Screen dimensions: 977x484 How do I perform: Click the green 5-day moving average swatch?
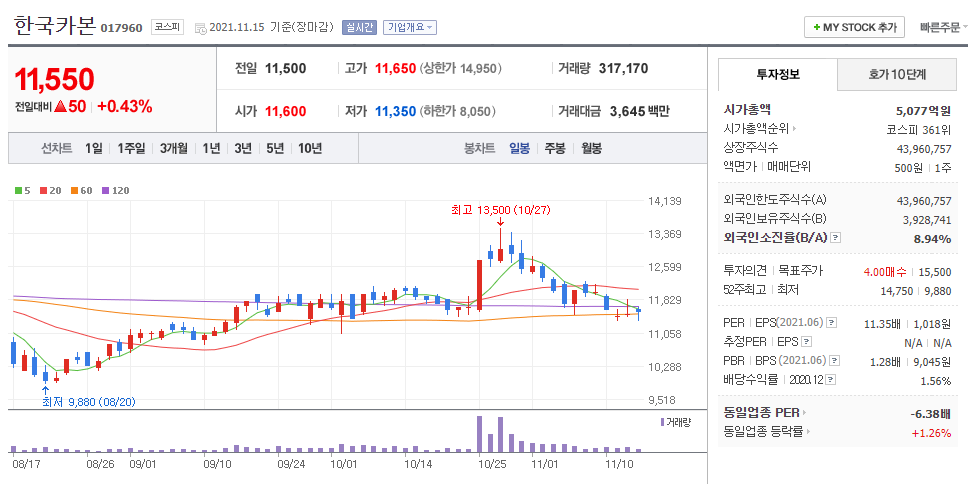point(17,191)
